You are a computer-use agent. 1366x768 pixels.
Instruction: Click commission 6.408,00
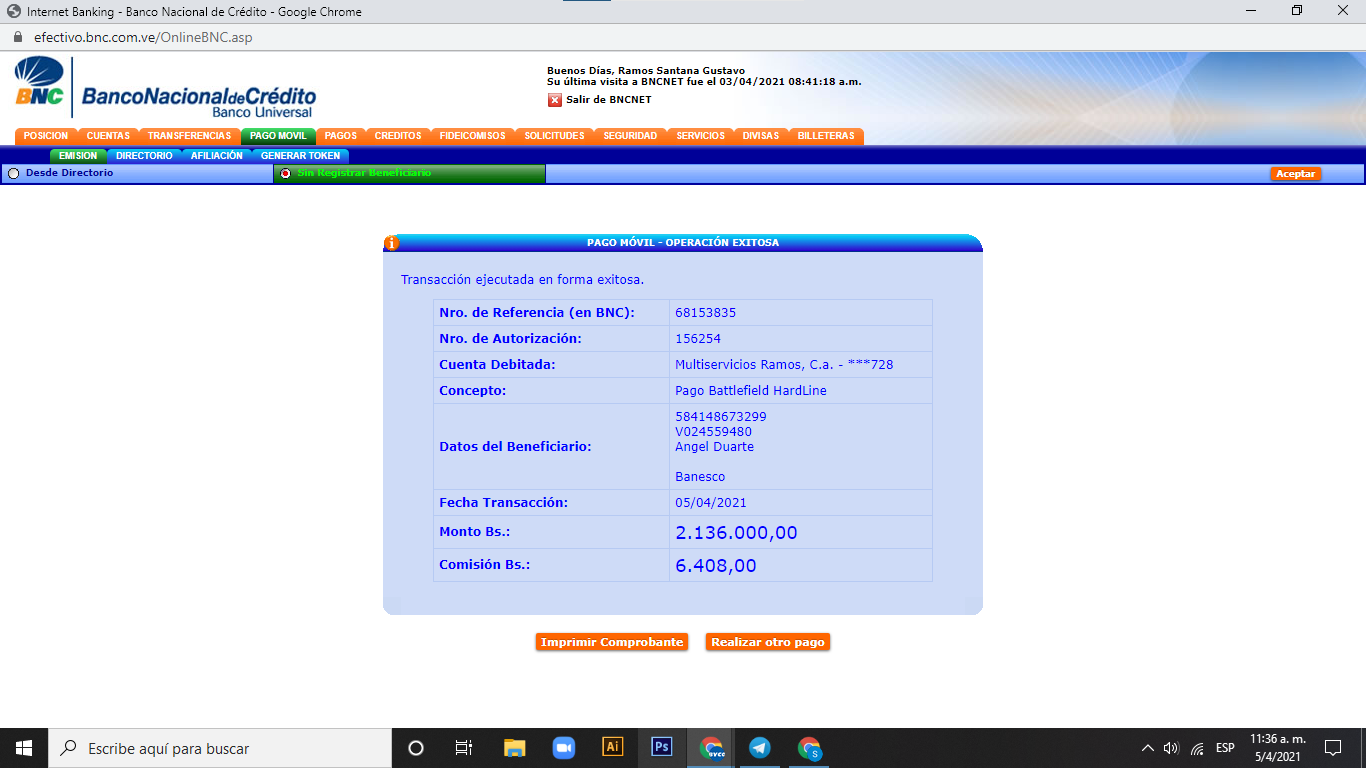(716, 566)
